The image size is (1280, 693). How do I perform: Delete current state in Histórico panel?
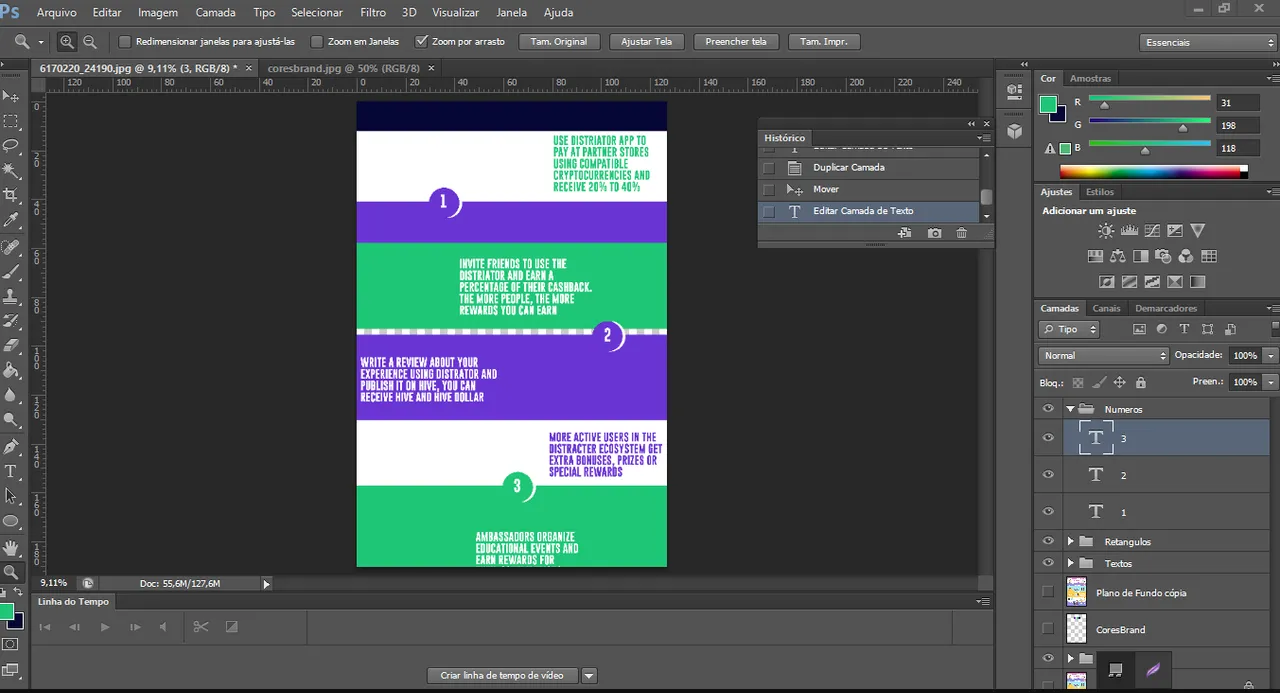point(961,233)
